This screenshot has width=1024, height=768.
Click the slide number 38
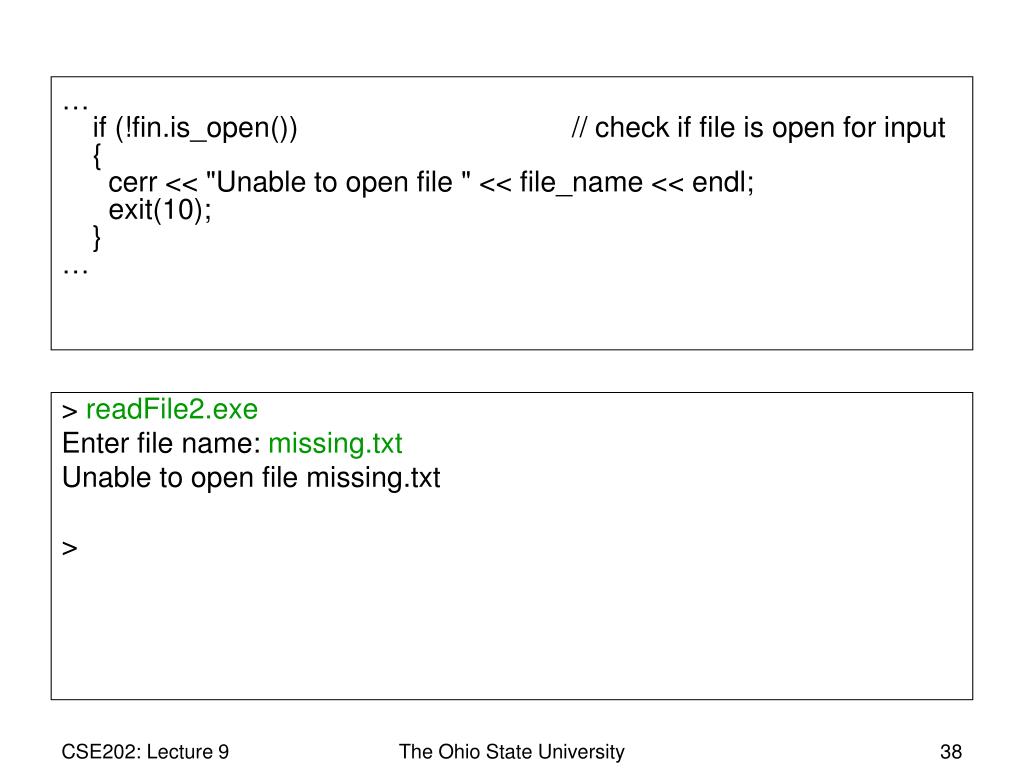(951, 752)
